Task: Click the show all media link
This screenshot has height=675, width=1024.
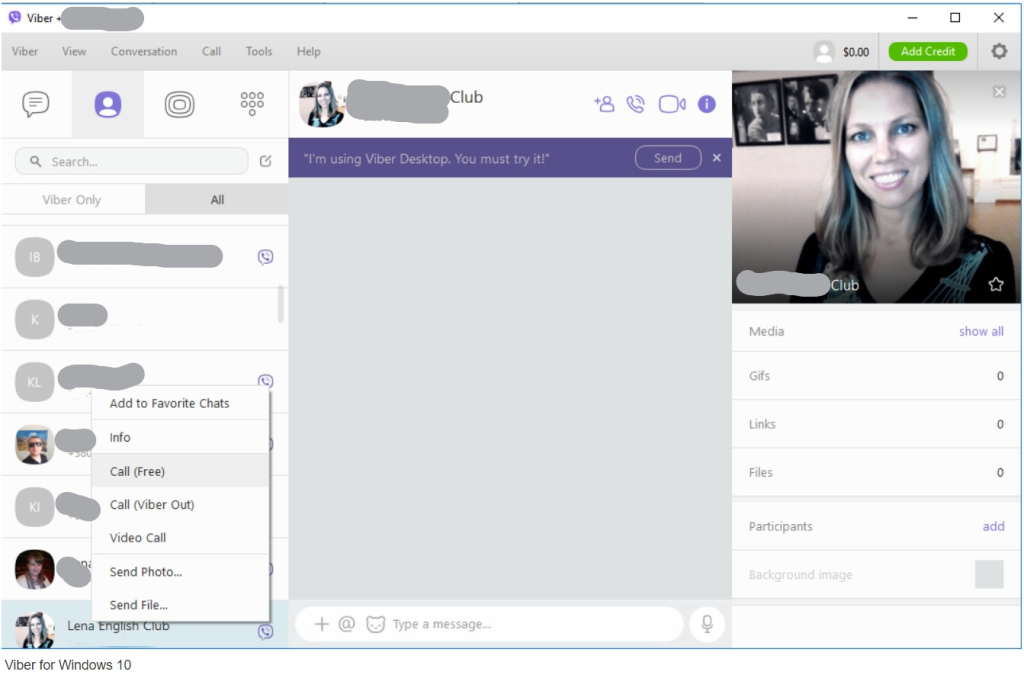Action: point(981,332)
